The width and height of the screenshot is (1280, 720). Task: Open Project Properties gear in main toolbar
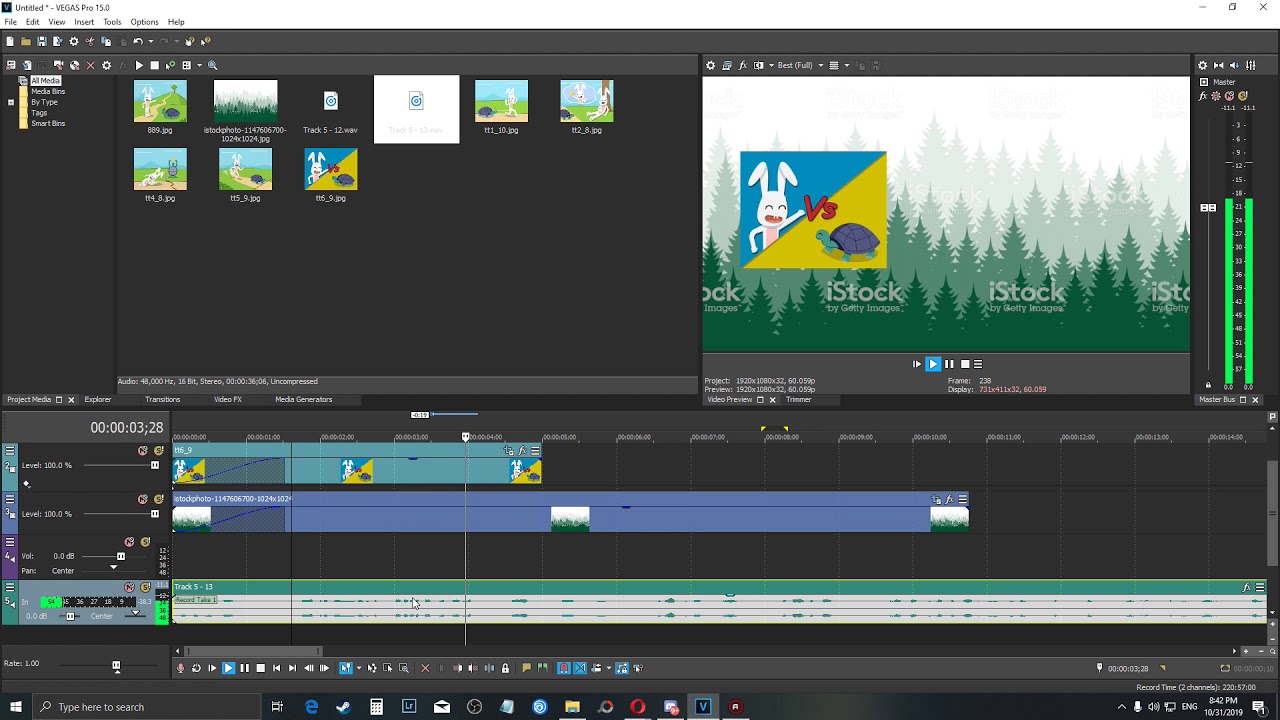74,41
